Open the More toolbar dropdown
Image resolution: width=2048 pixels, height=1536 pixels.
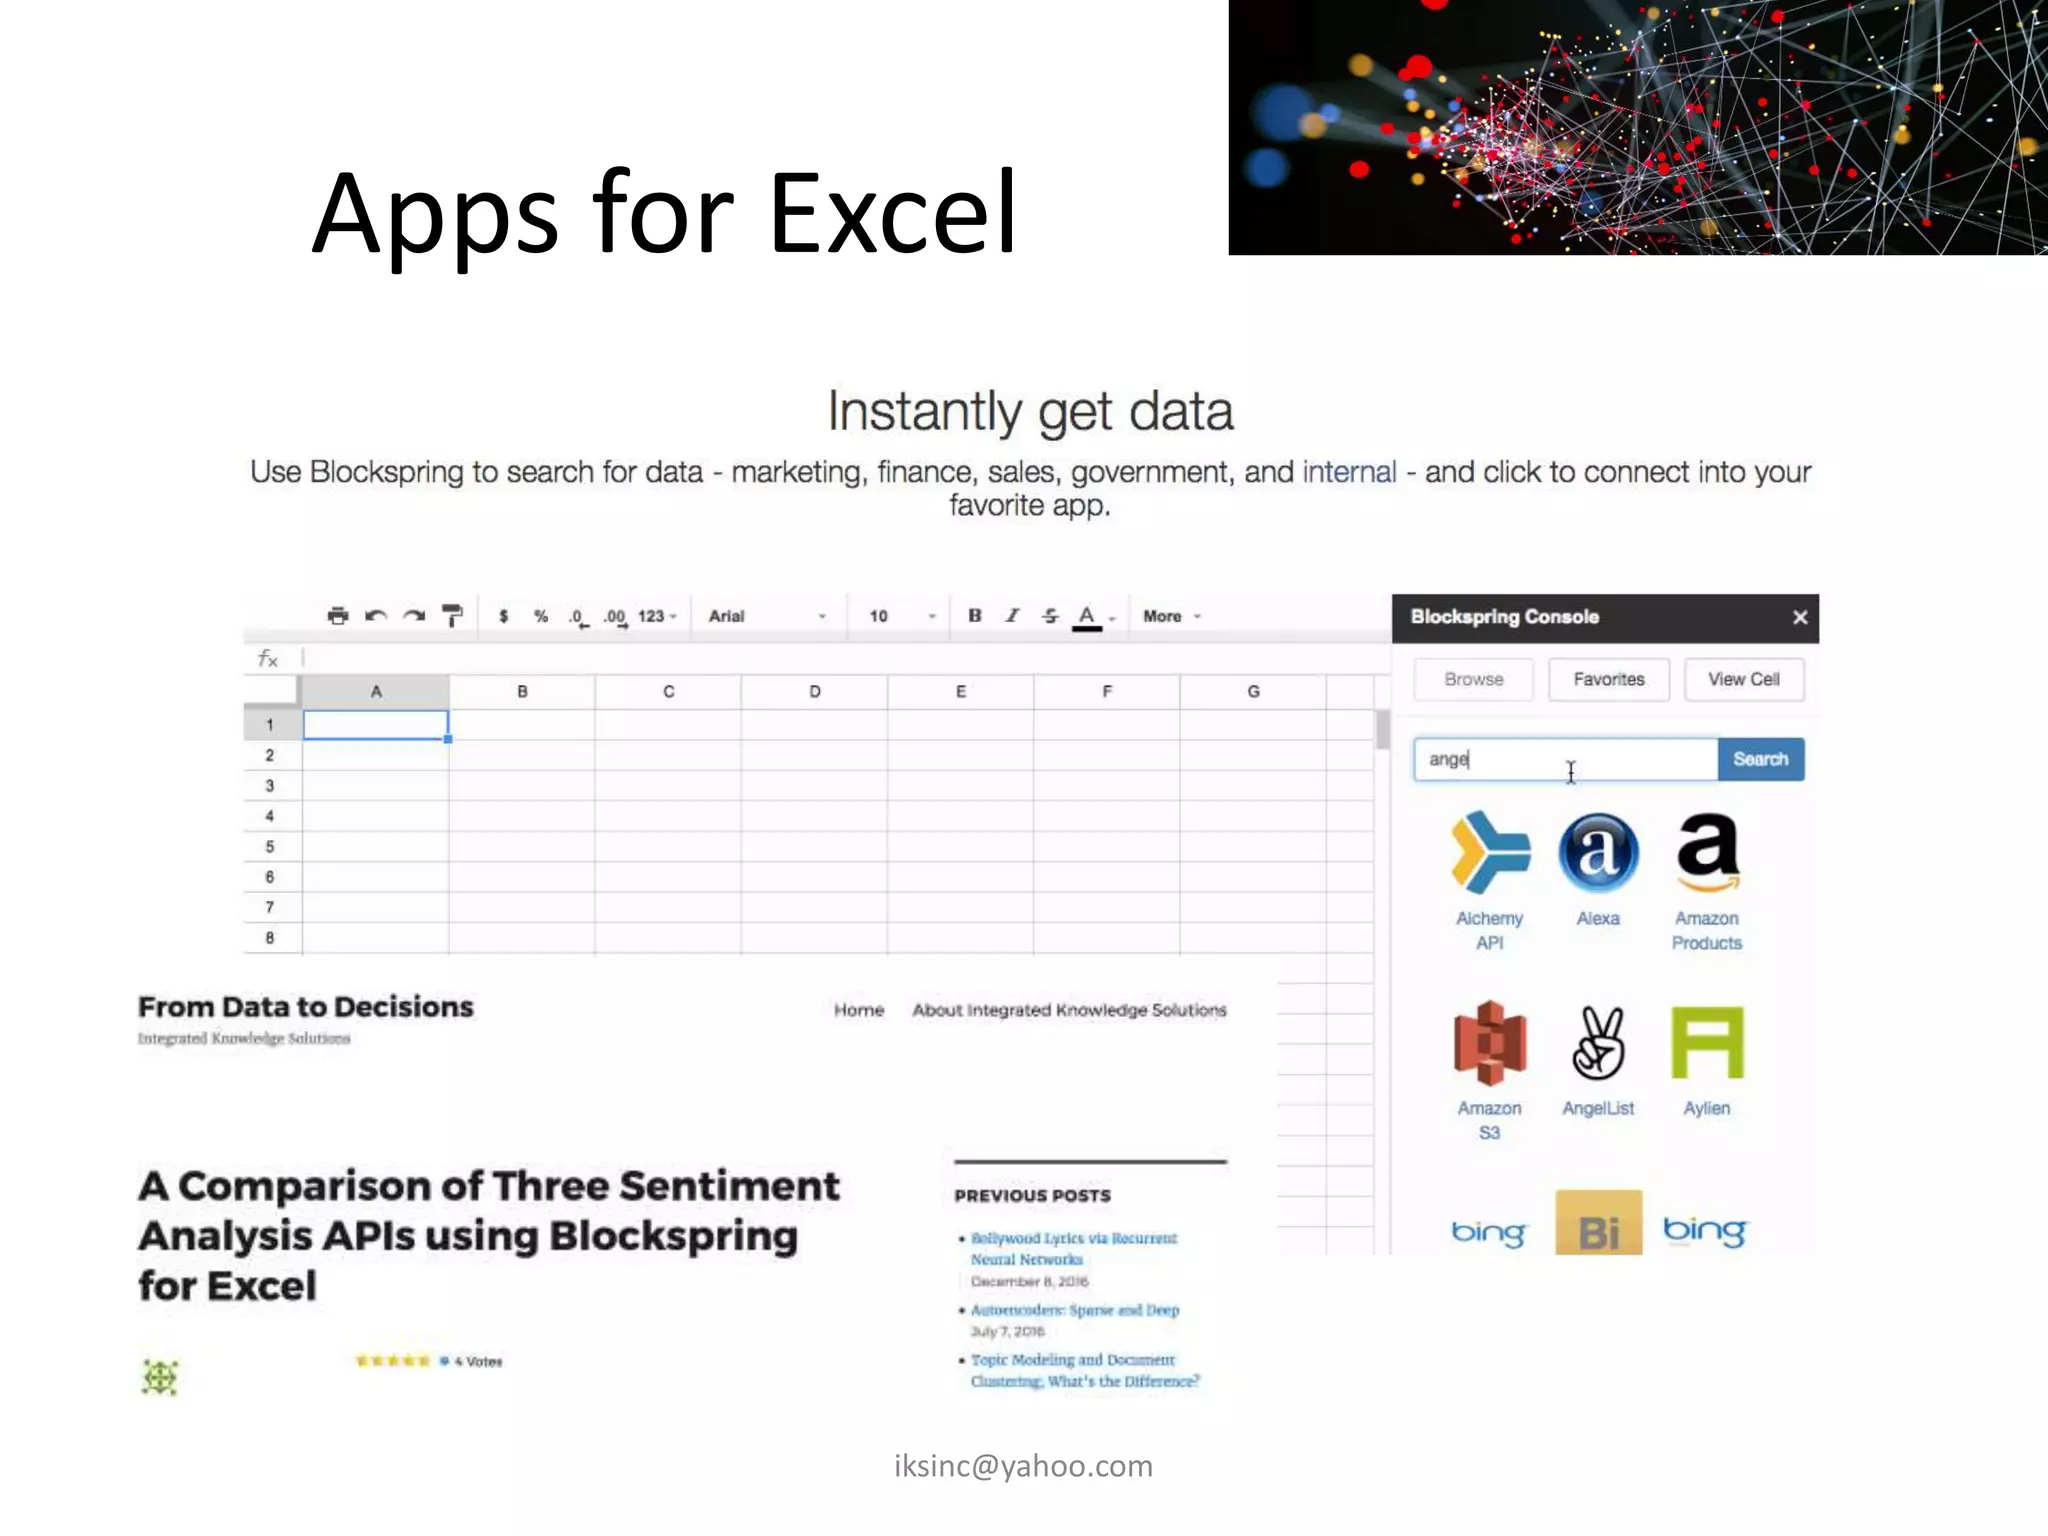point(1171,616)
